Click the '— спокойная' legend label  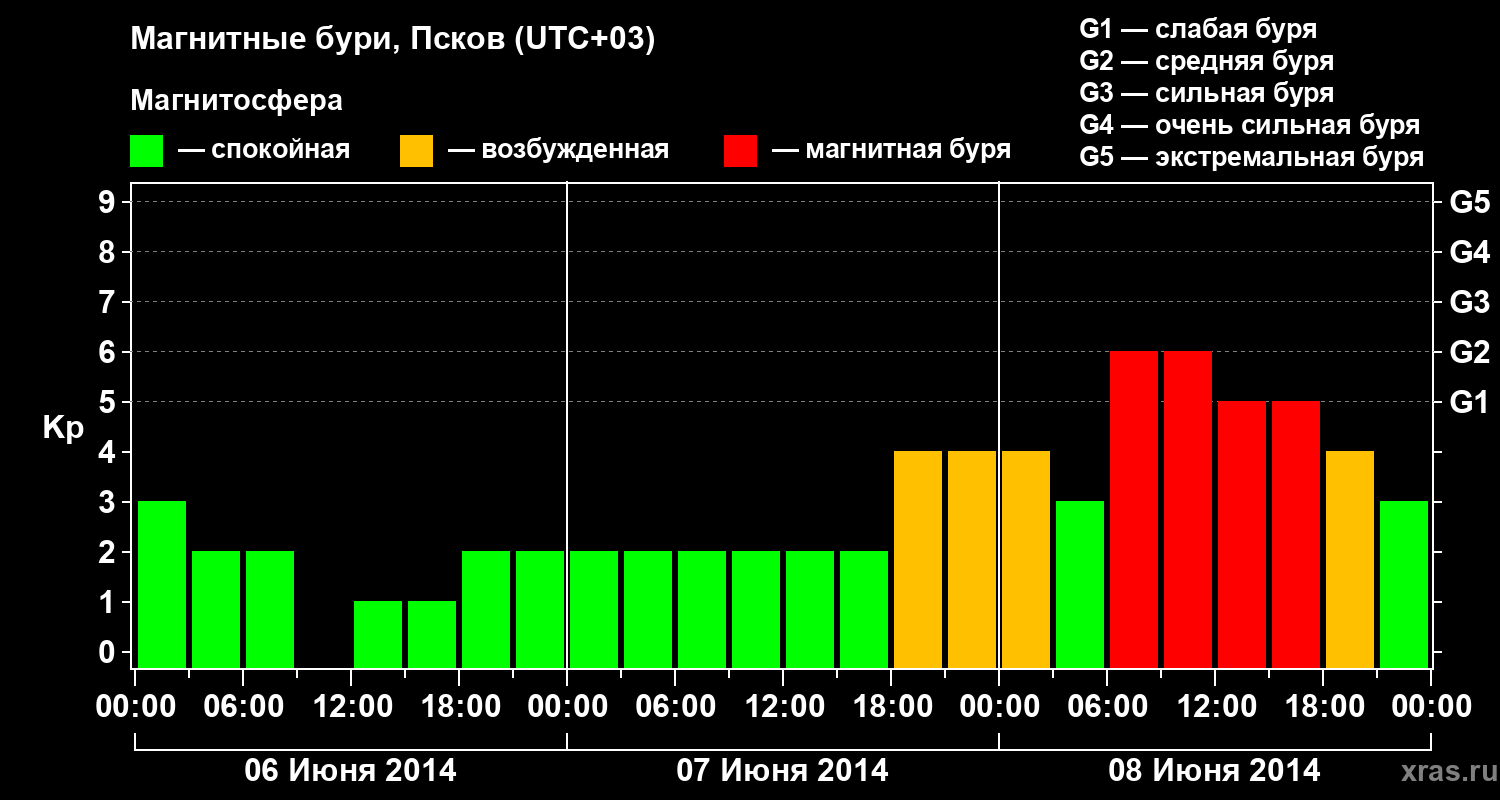click(264, 150)
